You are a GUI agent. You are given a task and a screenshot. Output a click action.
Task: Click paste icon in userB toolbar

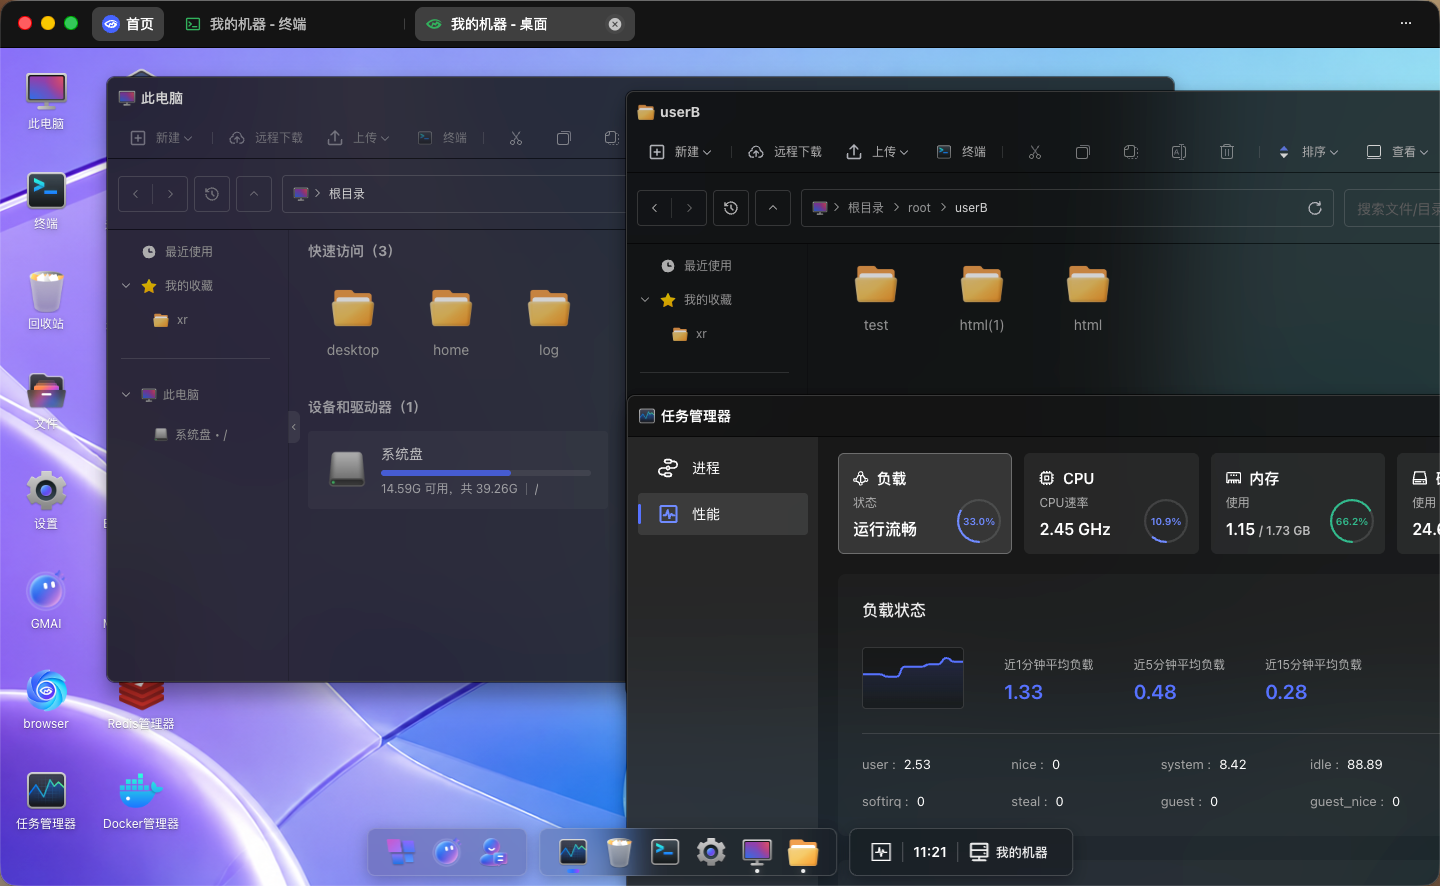click(1131, 152)
